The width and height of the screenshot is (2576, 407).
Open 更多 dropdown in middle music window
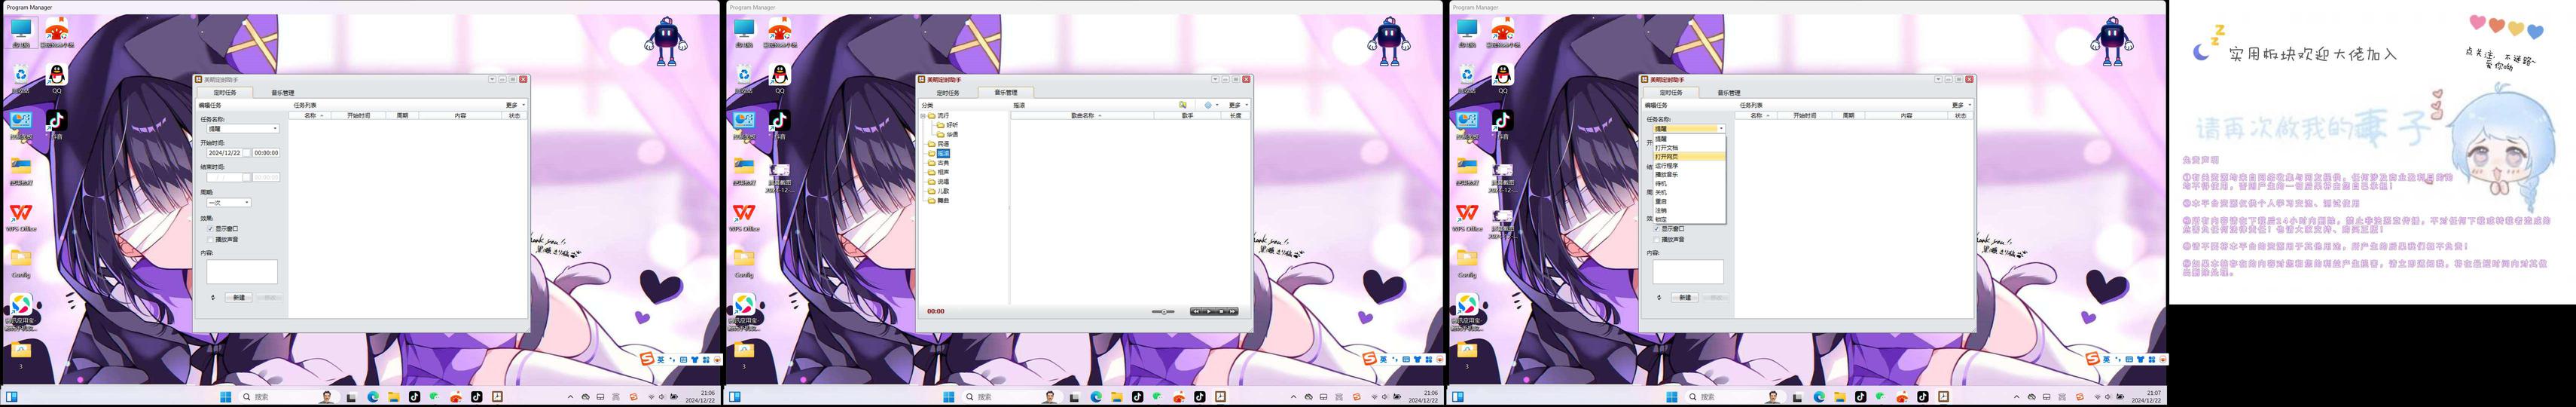tap(1238, 105)
